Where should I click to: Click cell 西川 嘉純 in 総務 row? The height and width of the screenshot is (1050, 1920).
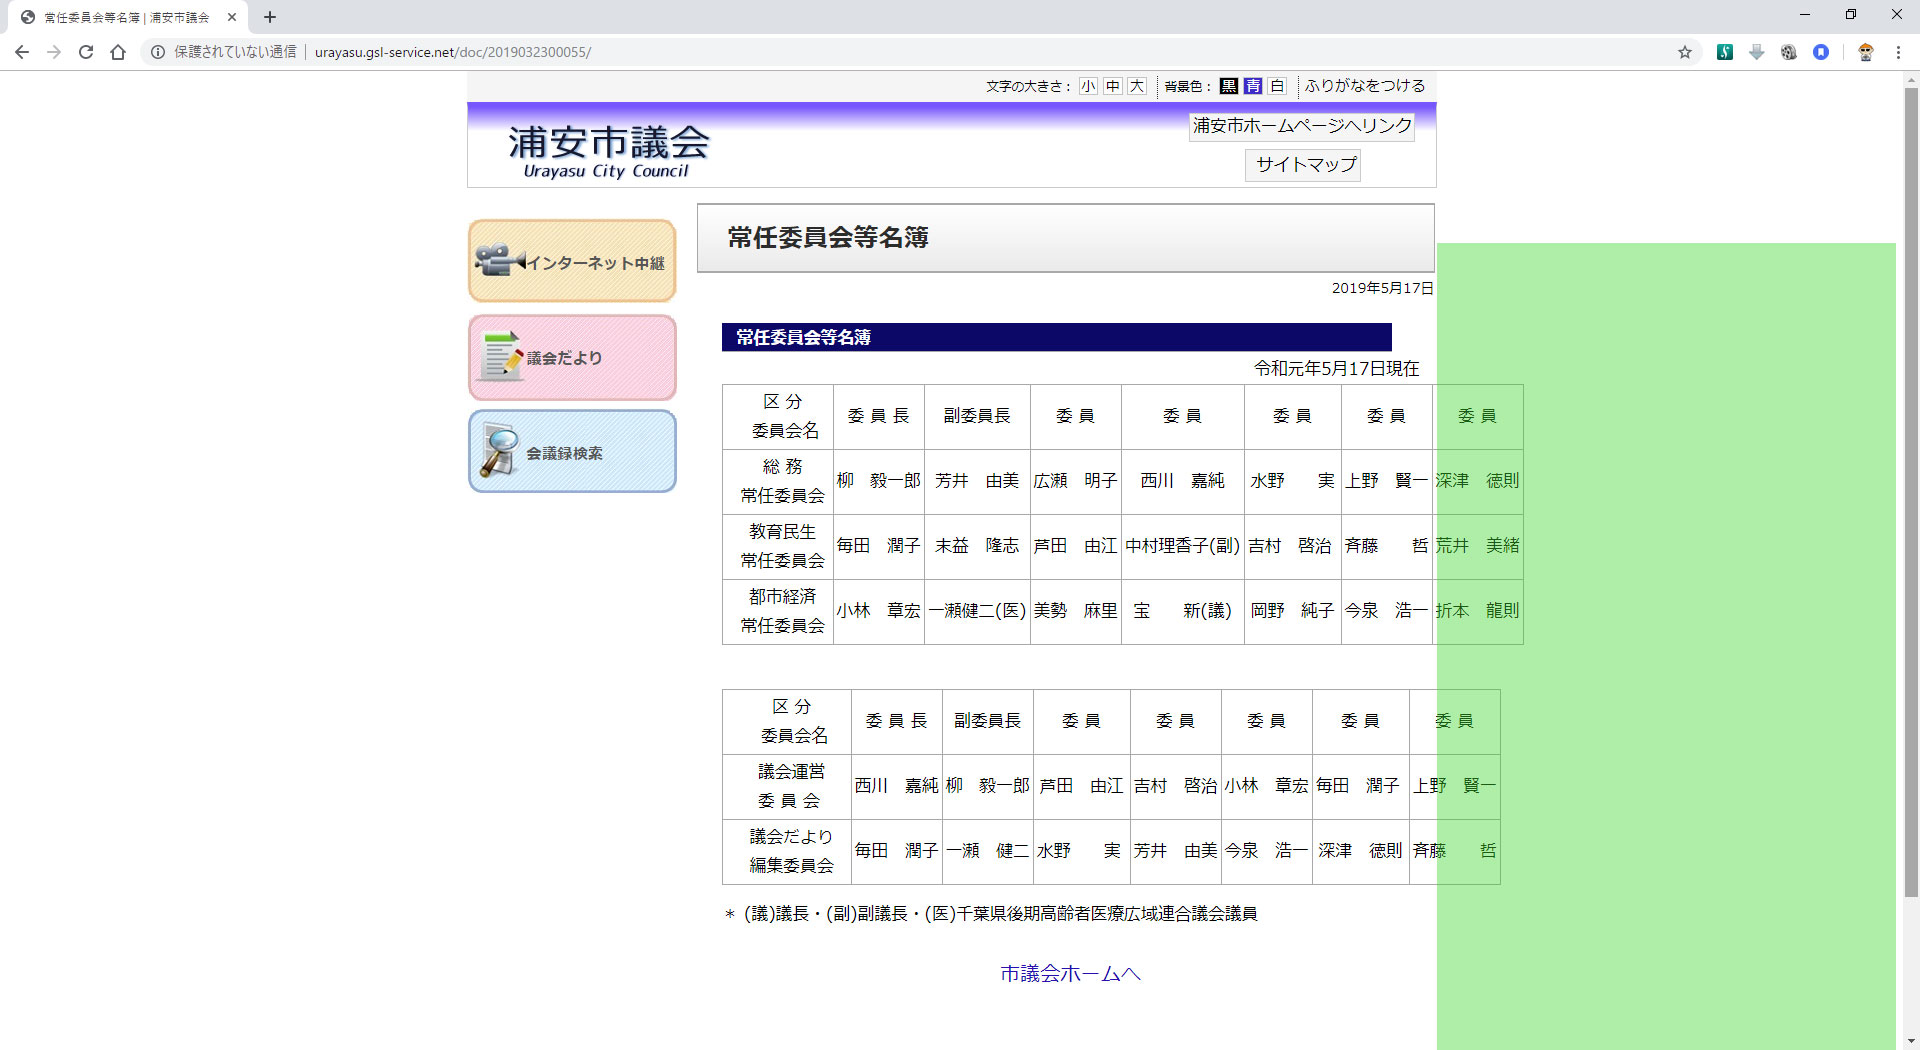coord(1183,481)
